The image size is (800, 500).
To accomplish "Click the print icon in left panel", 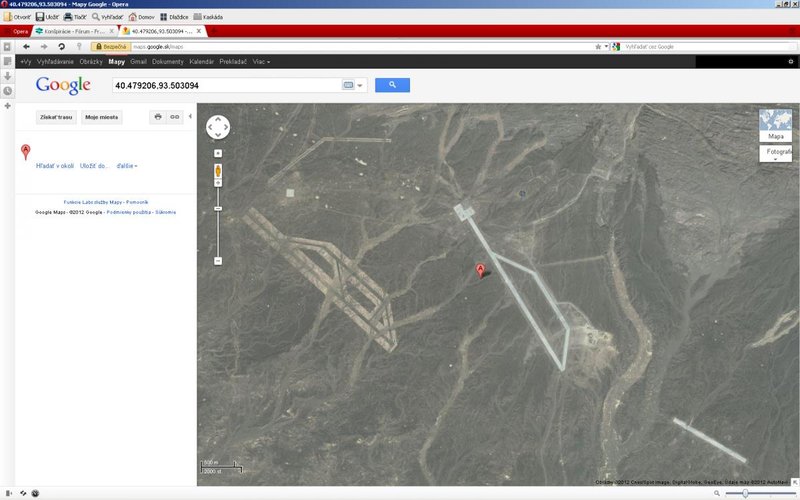I will [x=158, y=117].
